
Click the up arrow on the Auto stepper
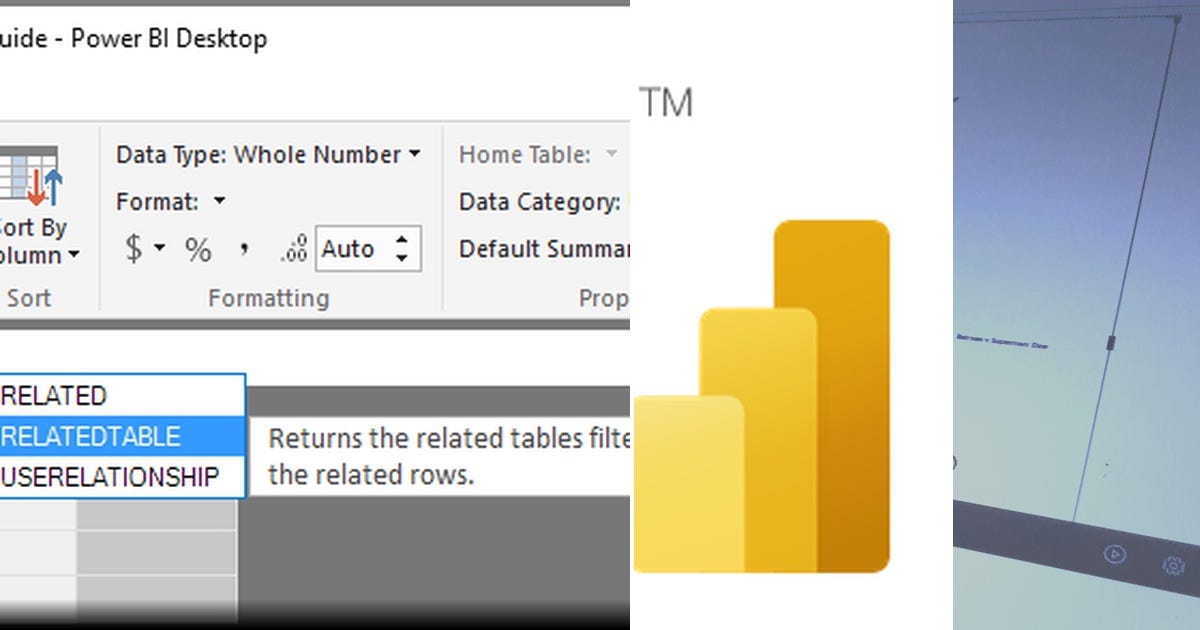pos(400,240)
